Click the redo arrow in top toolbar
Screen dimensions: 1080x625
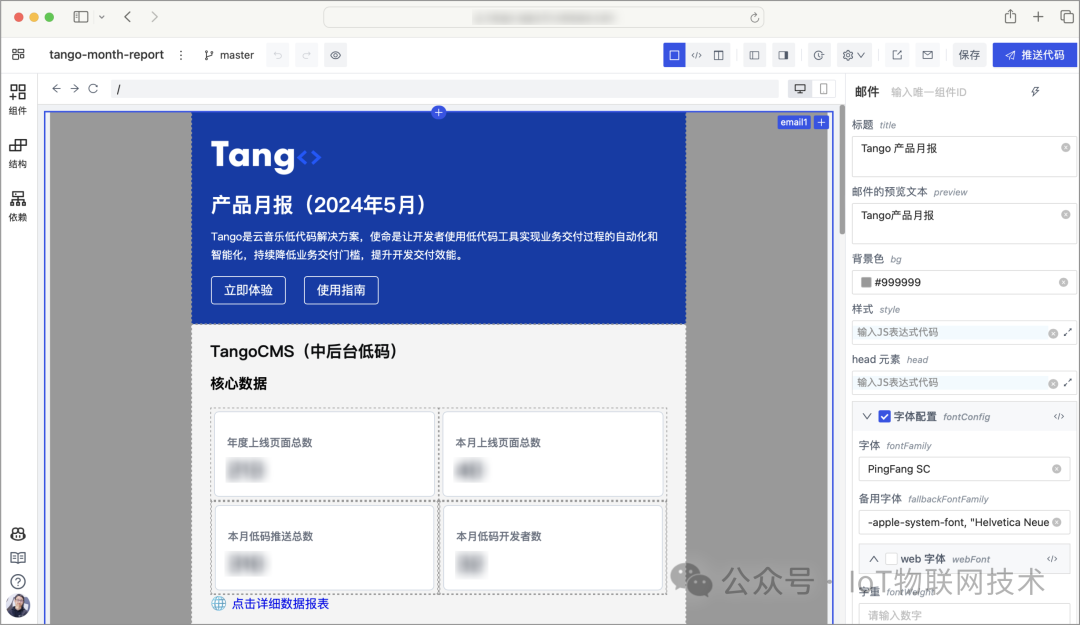click(307, 55)
